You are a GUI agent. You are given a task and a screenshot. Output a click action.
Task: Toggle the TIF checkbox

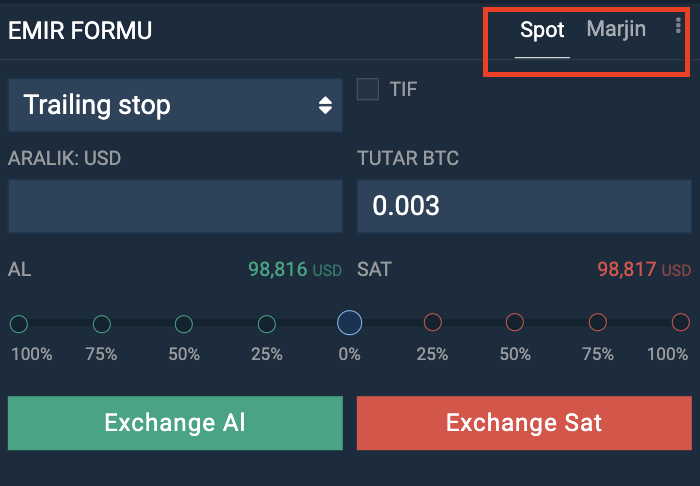pos(368,89)
